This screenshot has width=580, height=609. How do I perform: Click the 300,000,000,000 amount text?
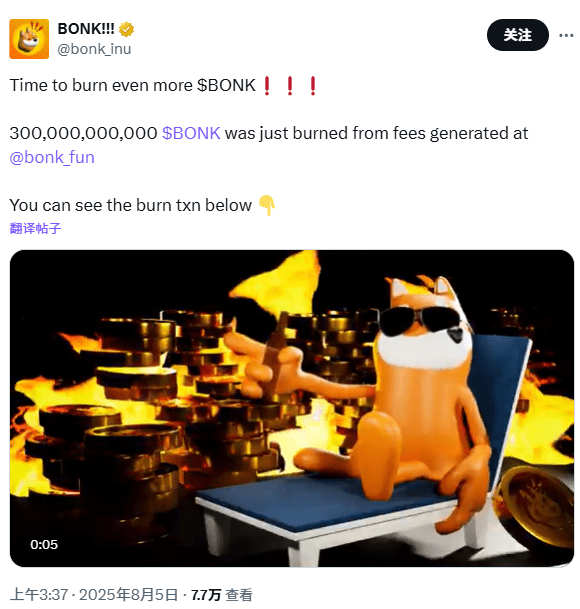pyautogui.click(x=83, y=133)
